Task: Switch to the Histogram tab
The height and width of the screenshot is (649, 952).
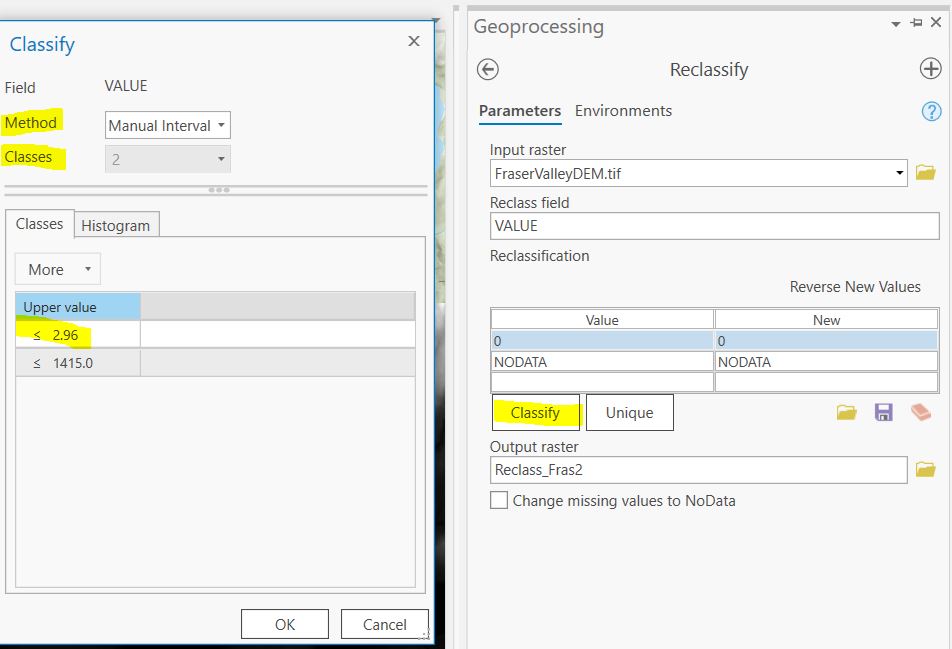Action: pyautogui.click(x=115, y=226)
